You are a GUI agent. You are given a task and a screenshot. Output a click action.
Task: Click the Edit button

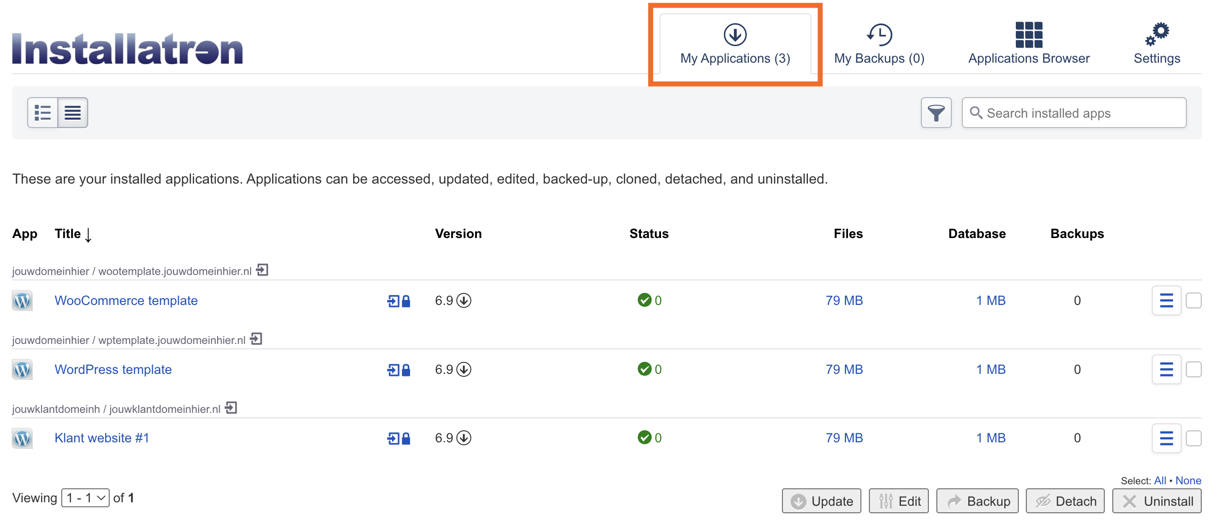click(x=899, y=501)
